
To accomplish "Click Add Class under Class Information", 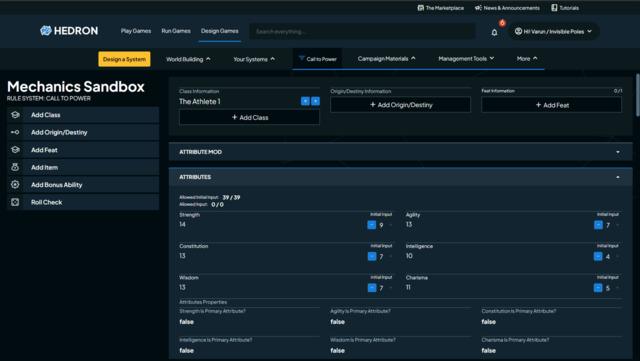I will coord(249,117).
